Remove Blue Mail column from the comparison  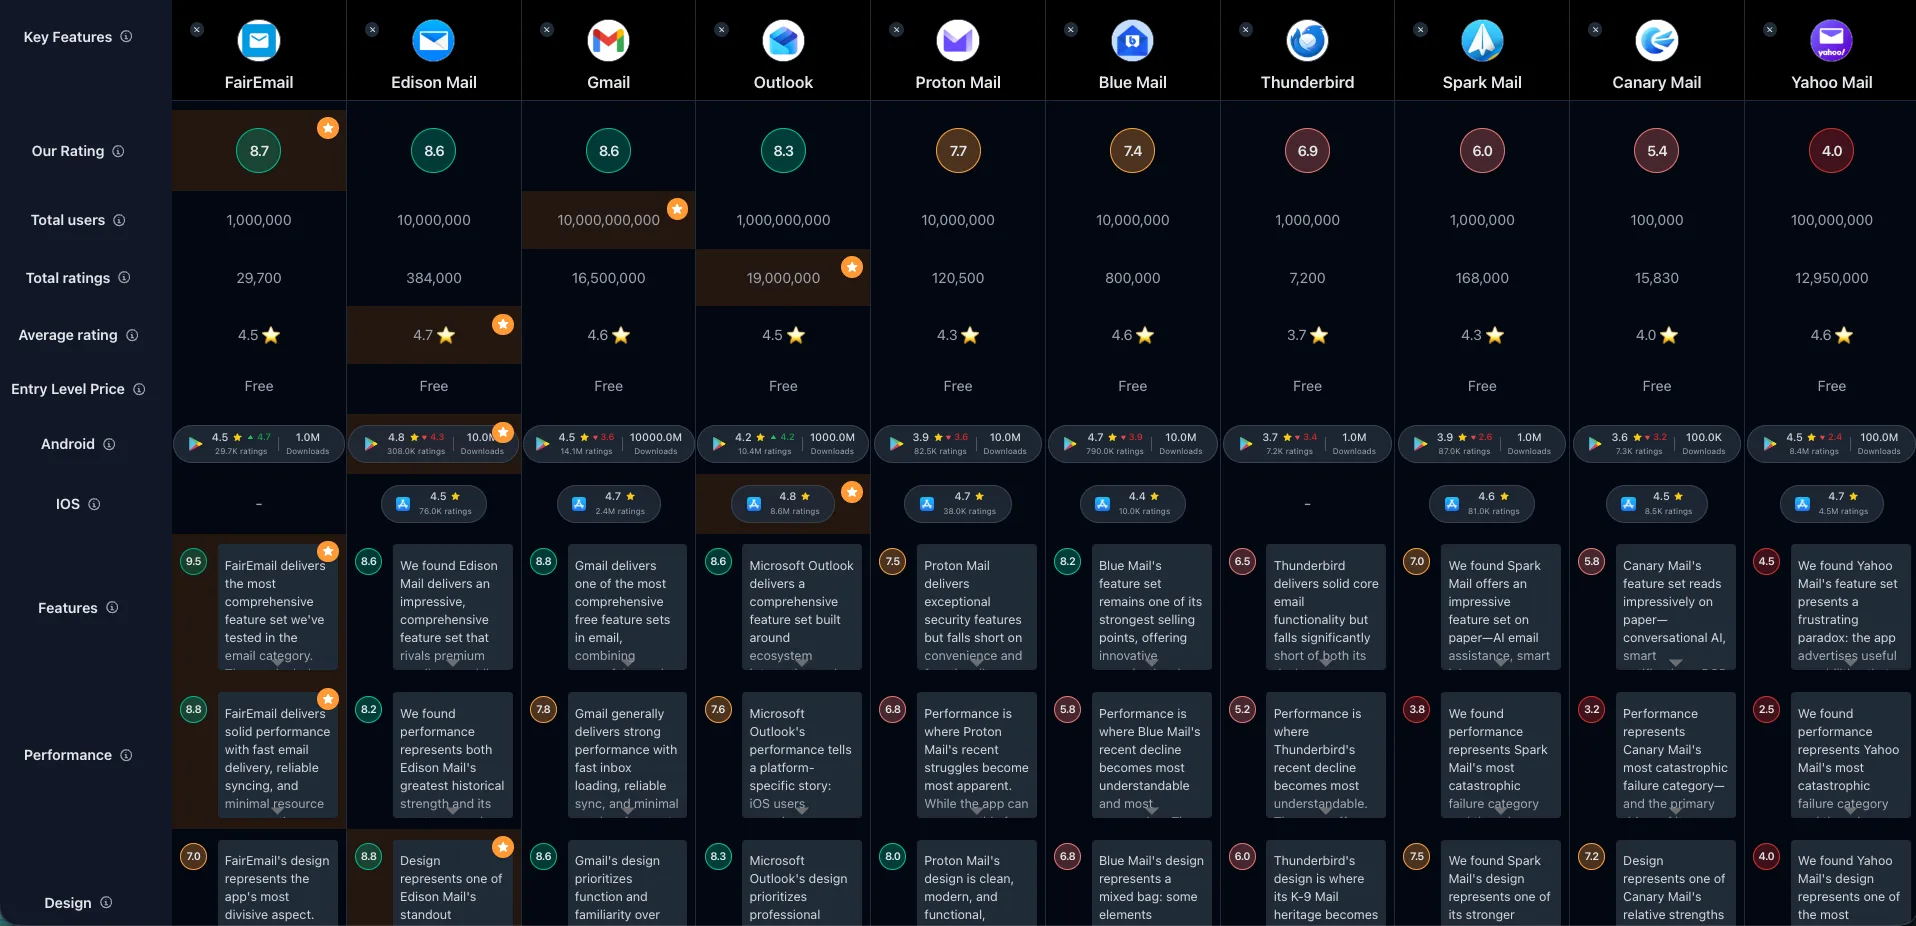[1071, 30]
